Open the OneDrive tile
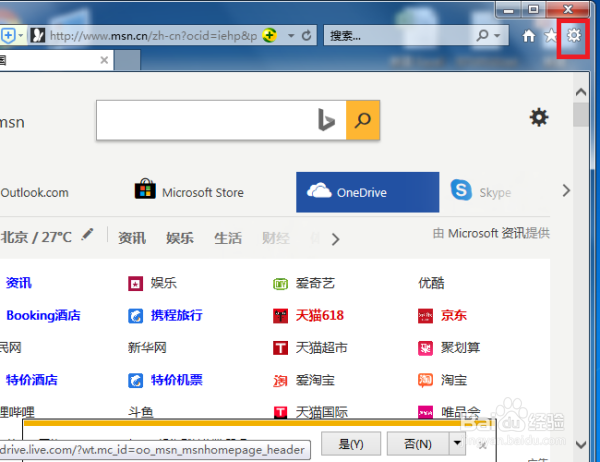Viewport: 600px width, 462px height. [x=367, y=192]
